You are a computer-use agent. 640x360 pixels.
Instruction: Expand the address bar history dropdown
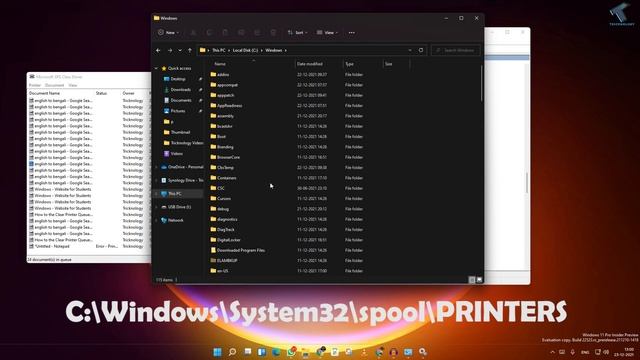(x=410, y=50)
